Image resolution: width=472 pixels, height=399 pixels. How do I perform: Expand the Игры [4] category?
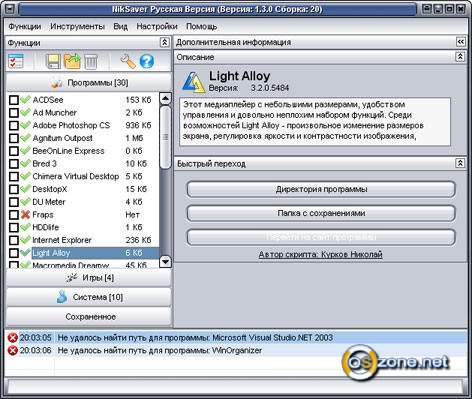click(89, 278)
